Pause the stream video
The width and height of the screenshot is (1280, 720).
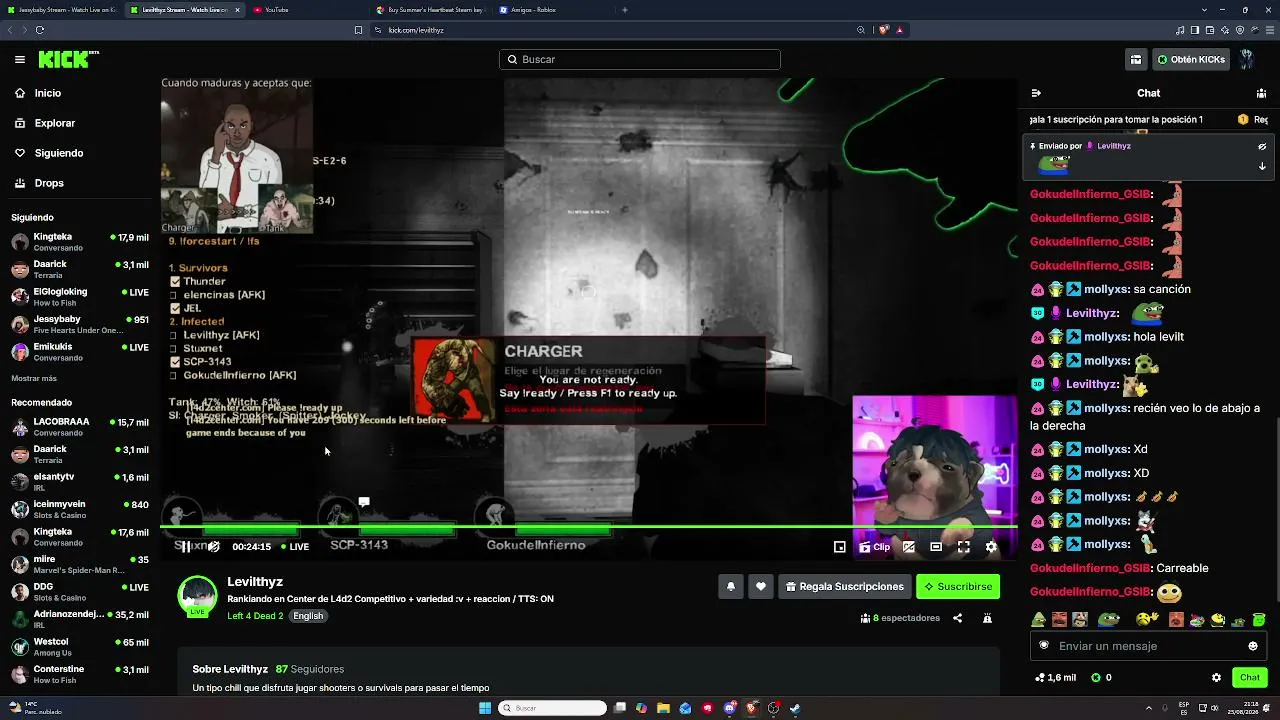(x=185, y=547)
